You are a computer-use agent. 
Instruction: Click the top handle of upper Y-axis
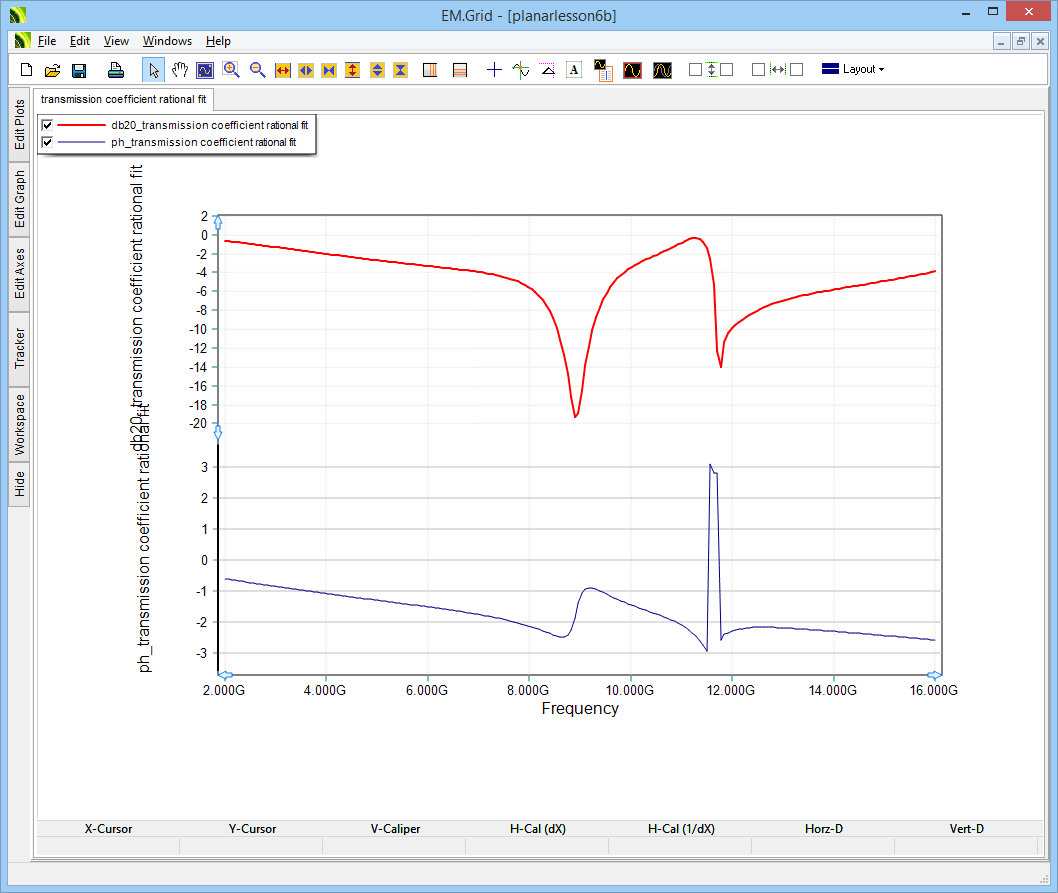click(x=218, y=221)
